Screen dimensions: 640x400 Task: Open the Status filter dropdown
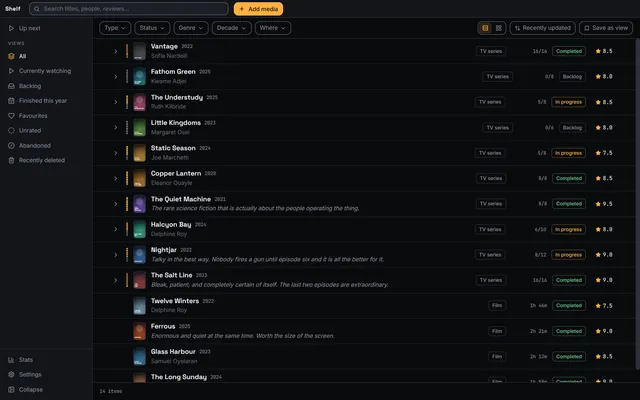coord(152,28)
